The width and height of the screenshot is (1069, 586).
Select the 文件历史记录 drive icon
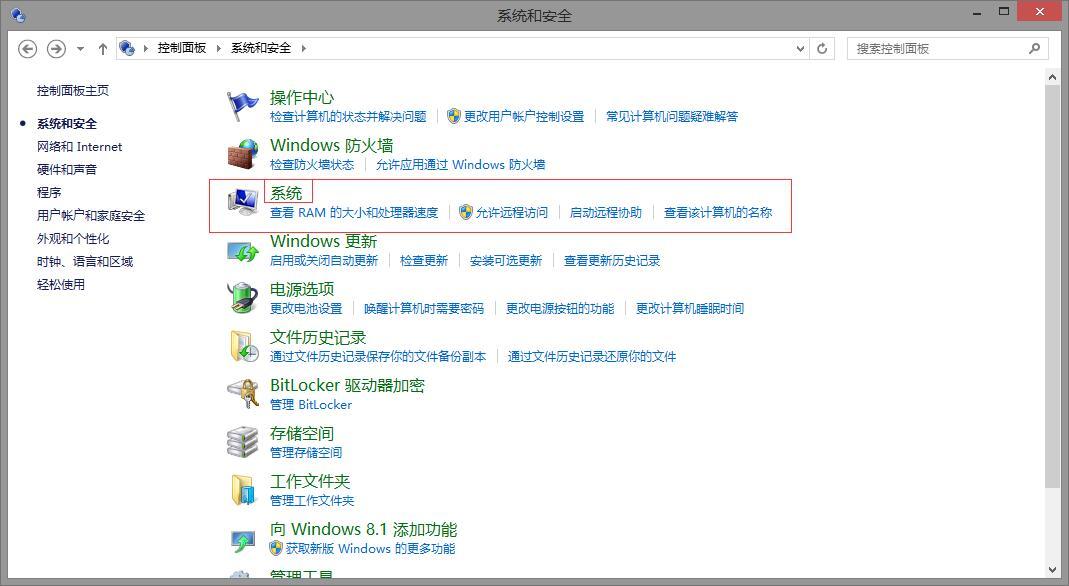tap(243, 344)
